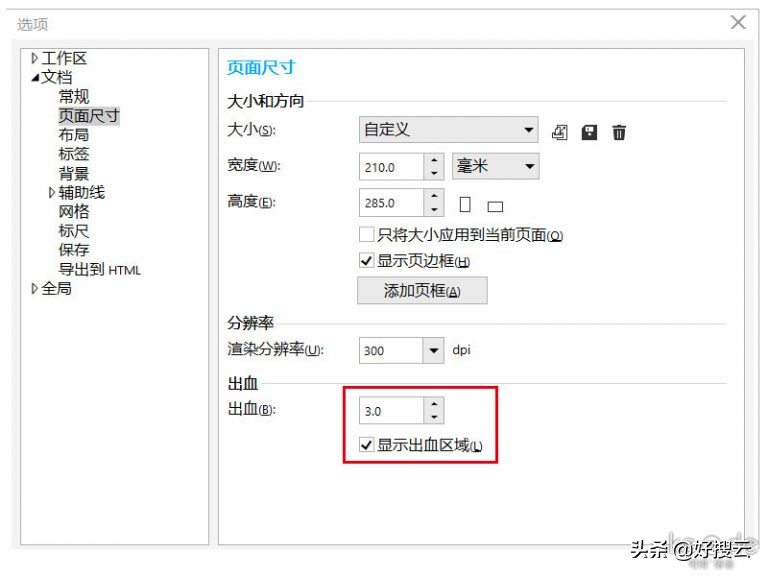Click the get page size from printer icon

(560, 132)
